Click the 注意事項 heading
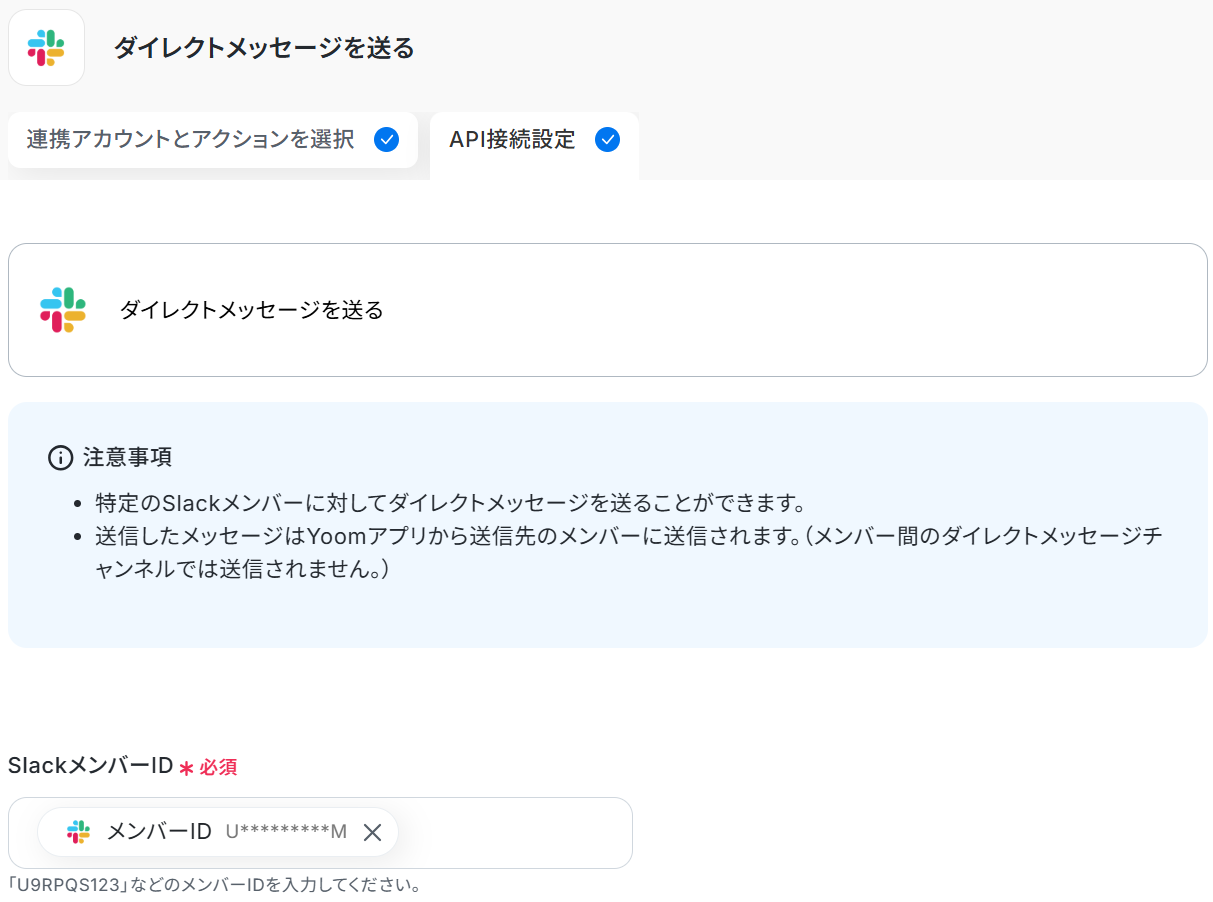Image resolution: width=1213 pixels, height=902 pixels. (127, 458)
